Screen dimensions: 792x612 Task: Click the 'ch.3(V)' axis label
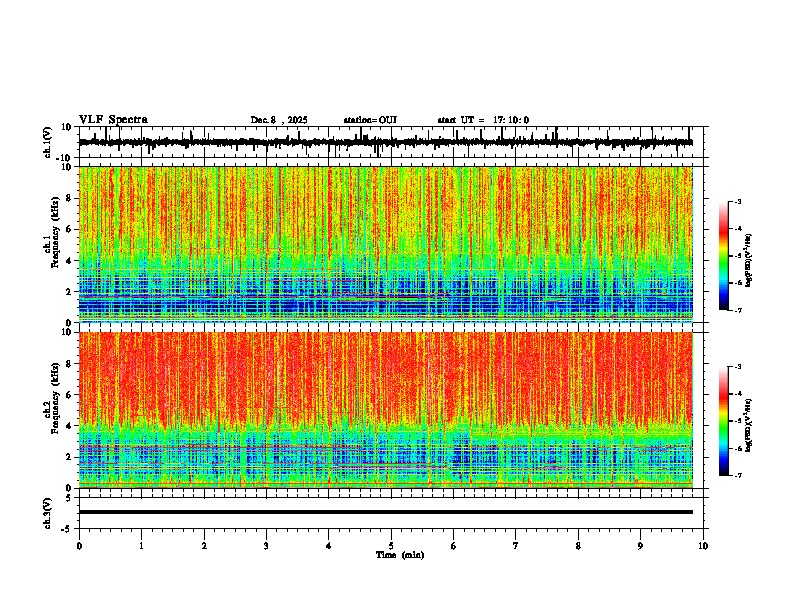coord(48,513)
